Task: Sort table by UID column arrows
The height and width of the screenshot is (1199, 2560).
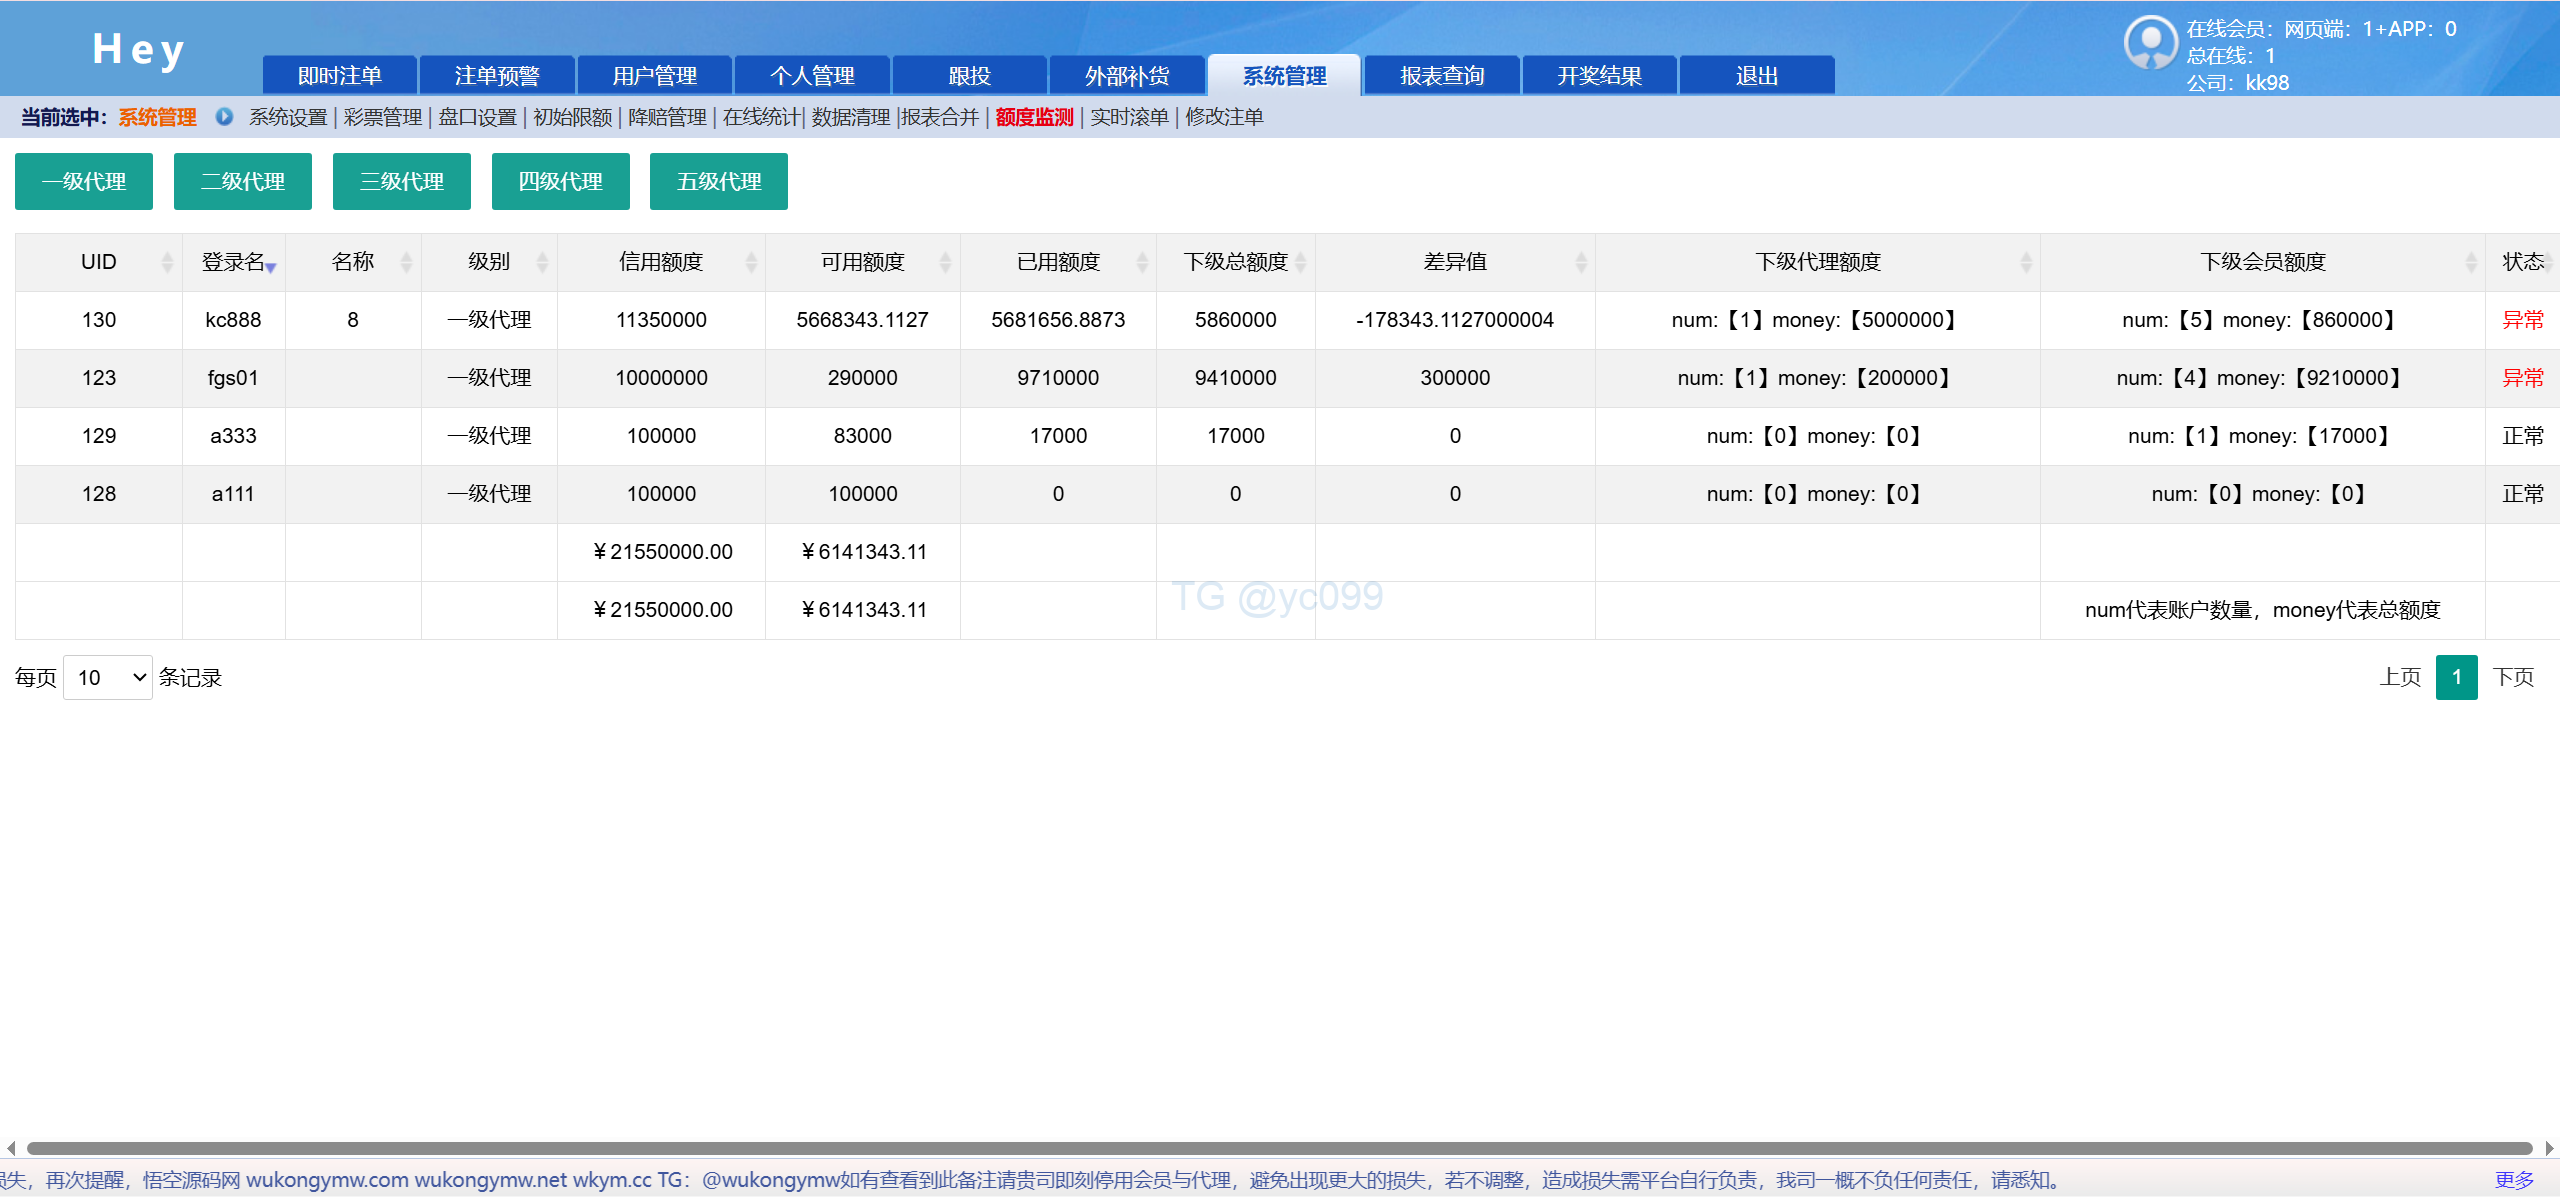Action: (167, 262)
